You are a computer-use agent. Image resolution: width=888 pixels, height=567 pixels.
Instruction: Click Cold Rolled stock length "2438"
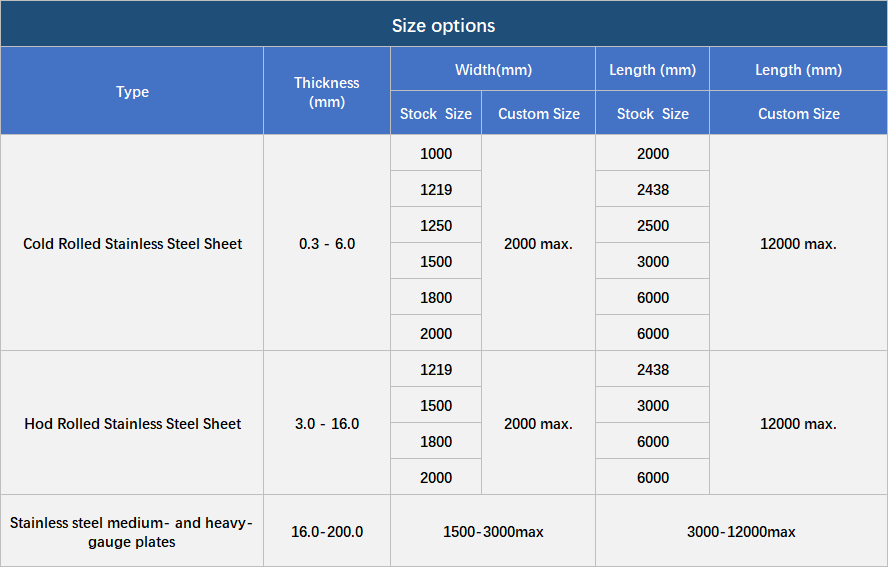point(652,189)
